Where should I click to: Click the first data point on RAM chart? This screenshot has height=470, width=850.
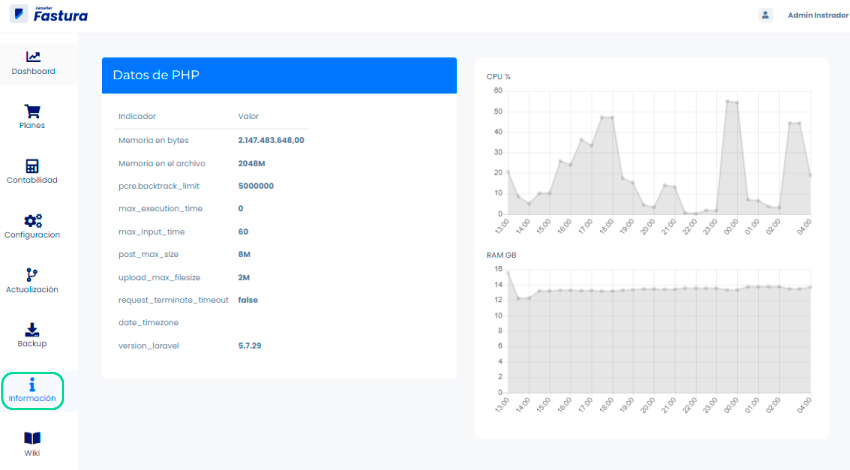[508, 273]
